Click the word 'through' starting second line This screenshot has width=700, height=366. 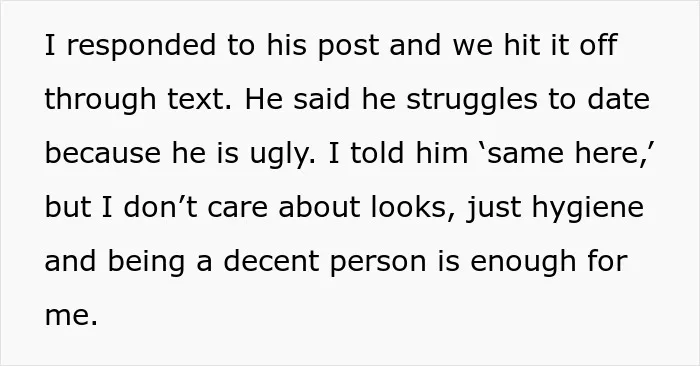coord(100,100)
